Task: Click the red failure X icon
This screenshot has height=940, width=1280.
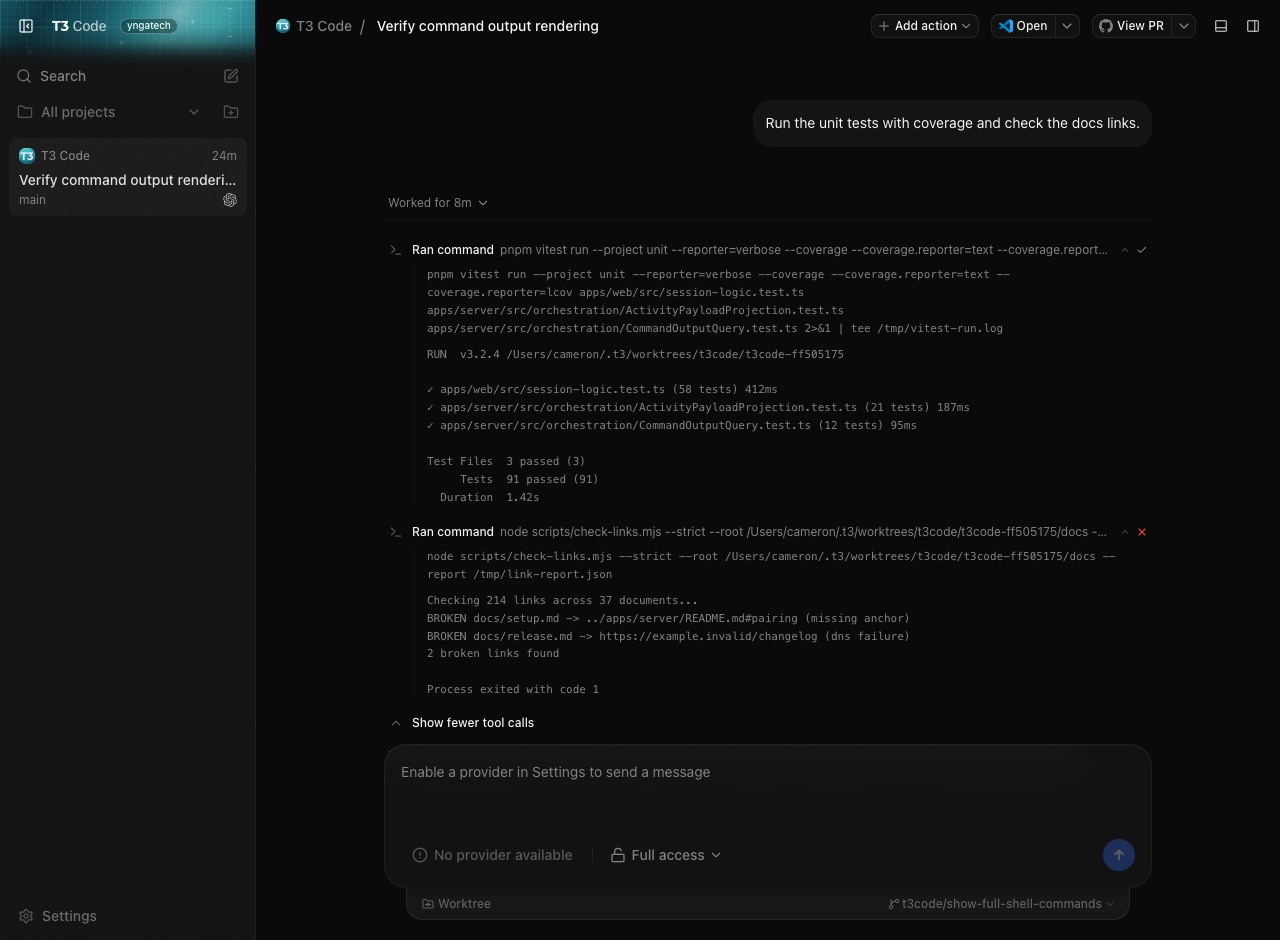Action: [x=1142, y=532]
